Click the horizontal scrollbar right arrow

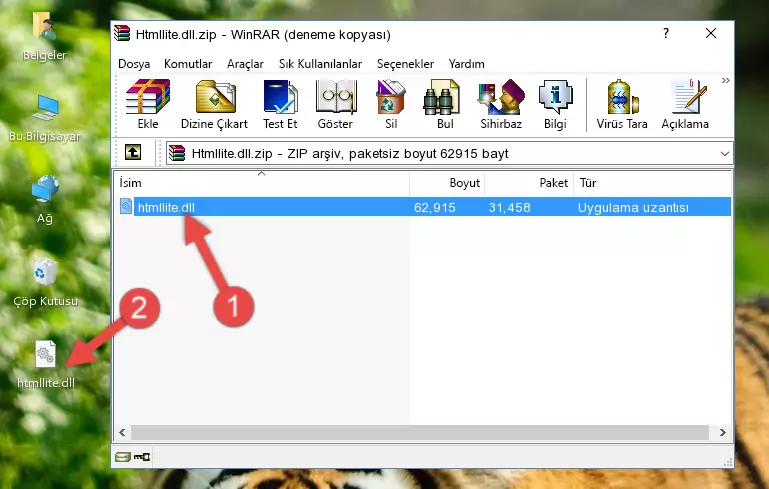(722, 433)
